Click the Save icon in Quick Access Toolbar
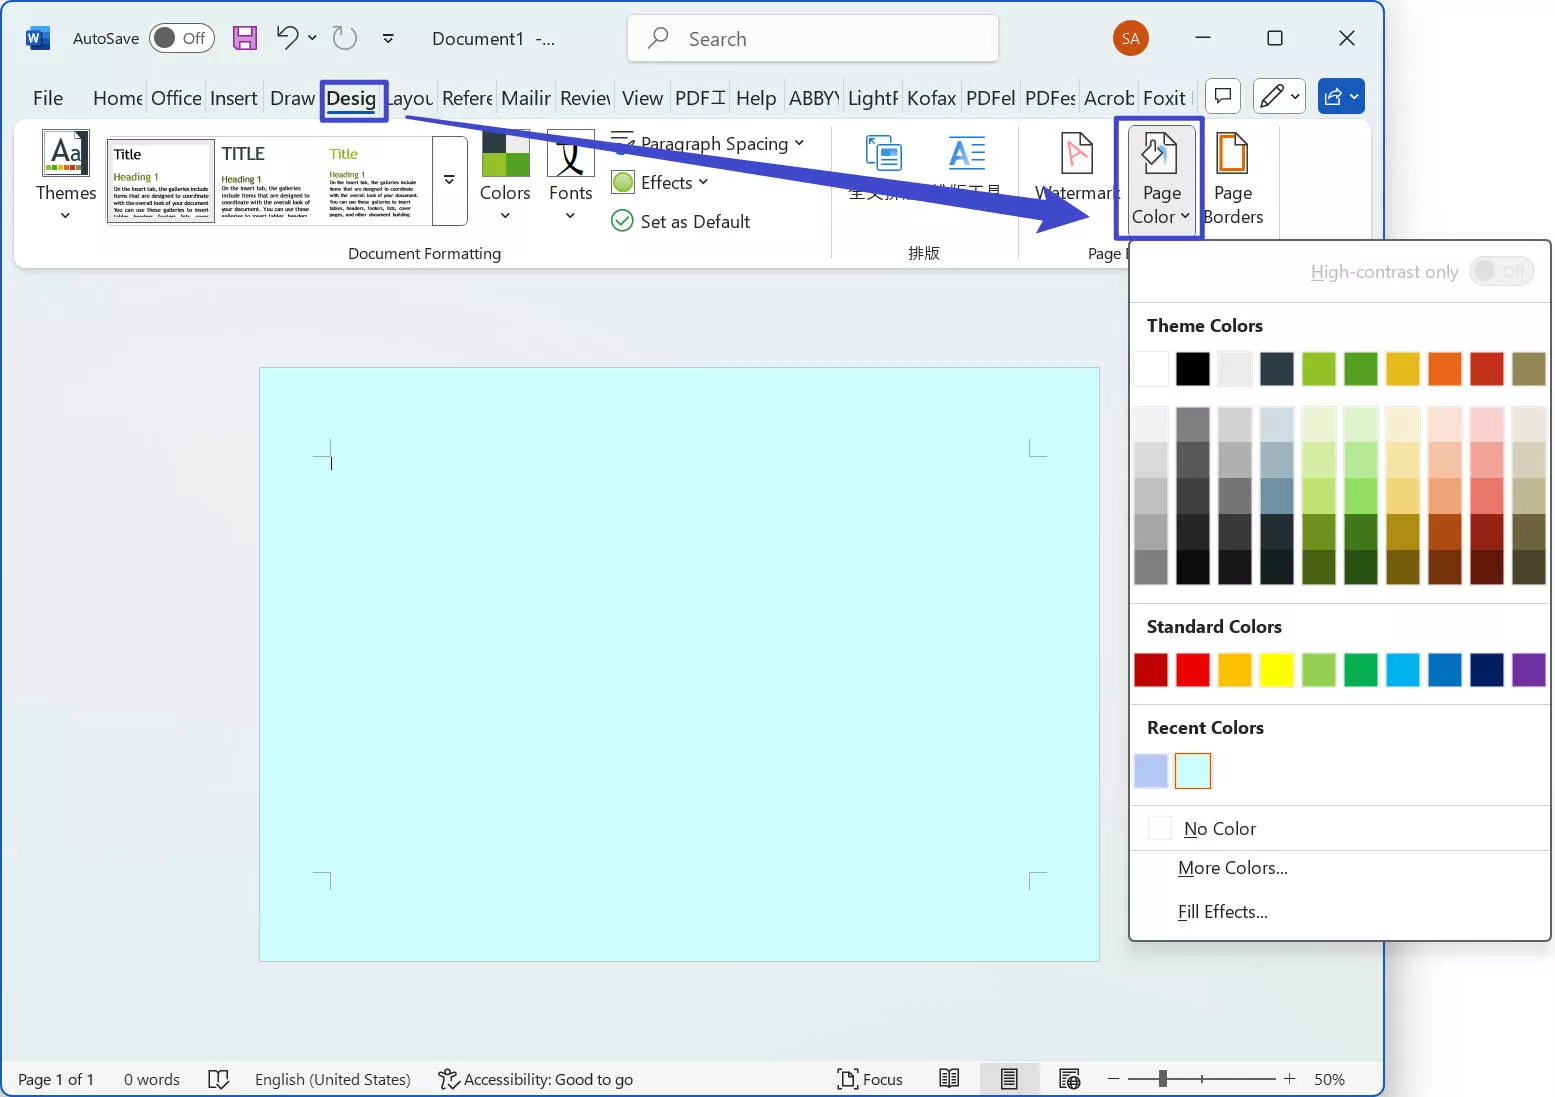This screenshot has height=1097, width=1555. pos(243,37)
